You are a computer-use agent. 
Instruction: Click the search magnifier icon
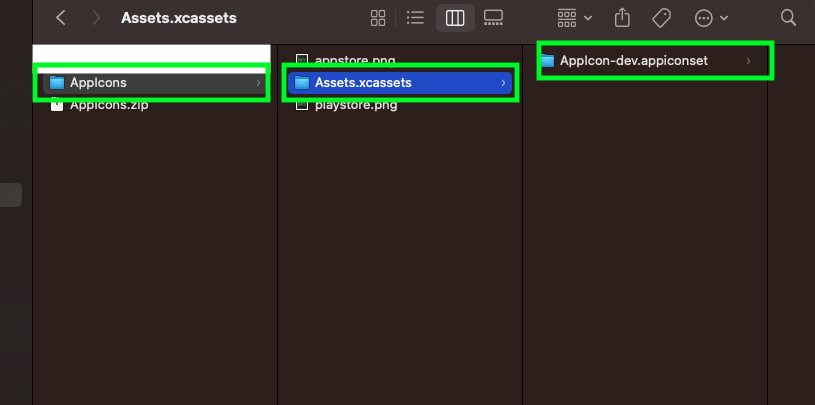click(788, 18)
